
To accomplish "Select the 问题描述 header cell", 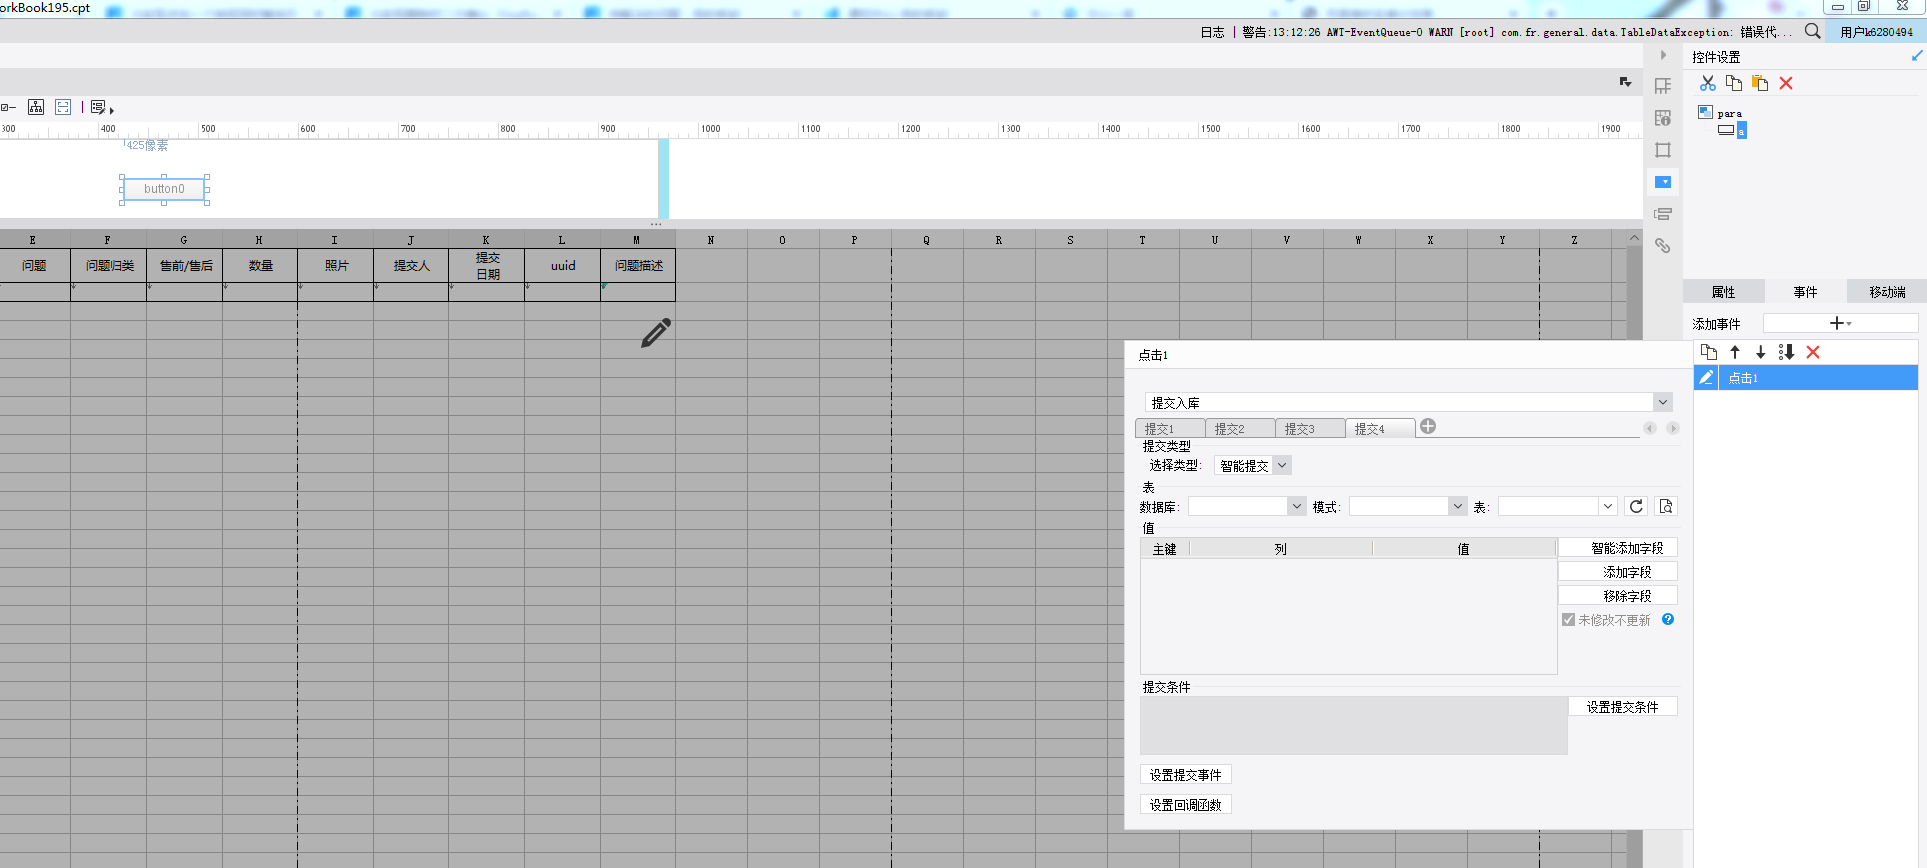I will tap(638, 266).
